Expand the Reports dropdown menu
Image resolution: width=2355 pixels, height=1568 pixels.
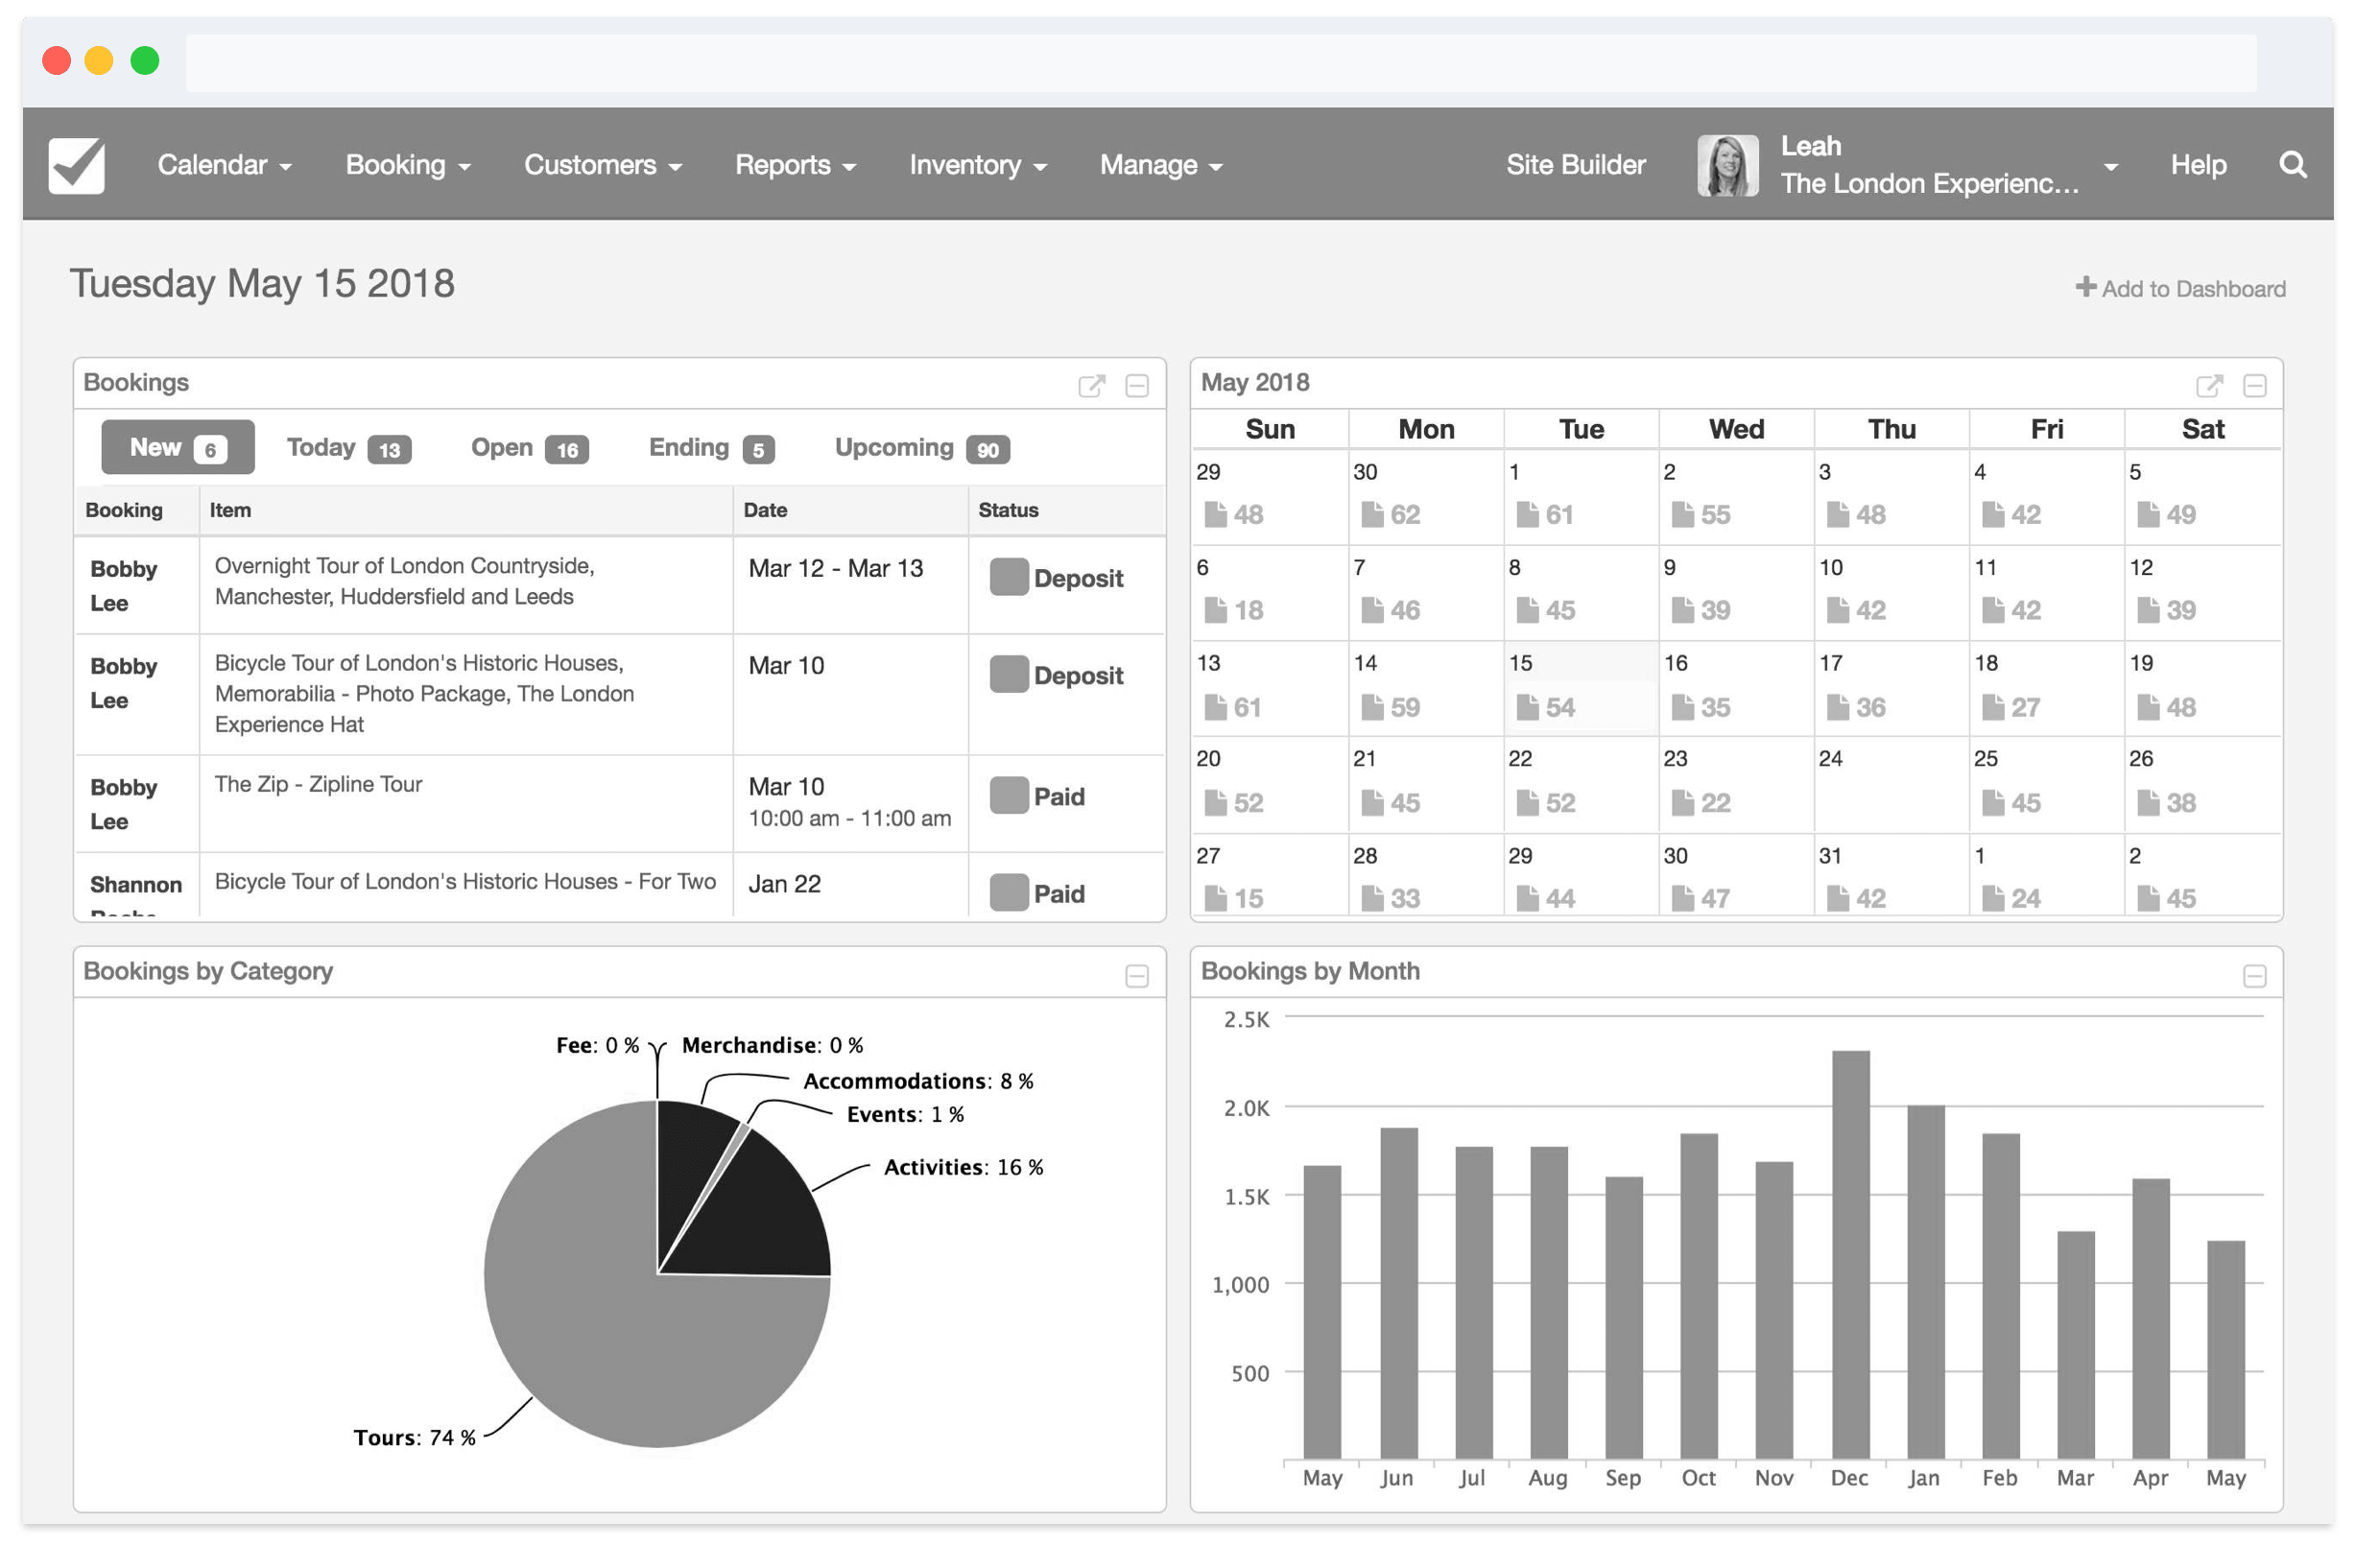795,165
